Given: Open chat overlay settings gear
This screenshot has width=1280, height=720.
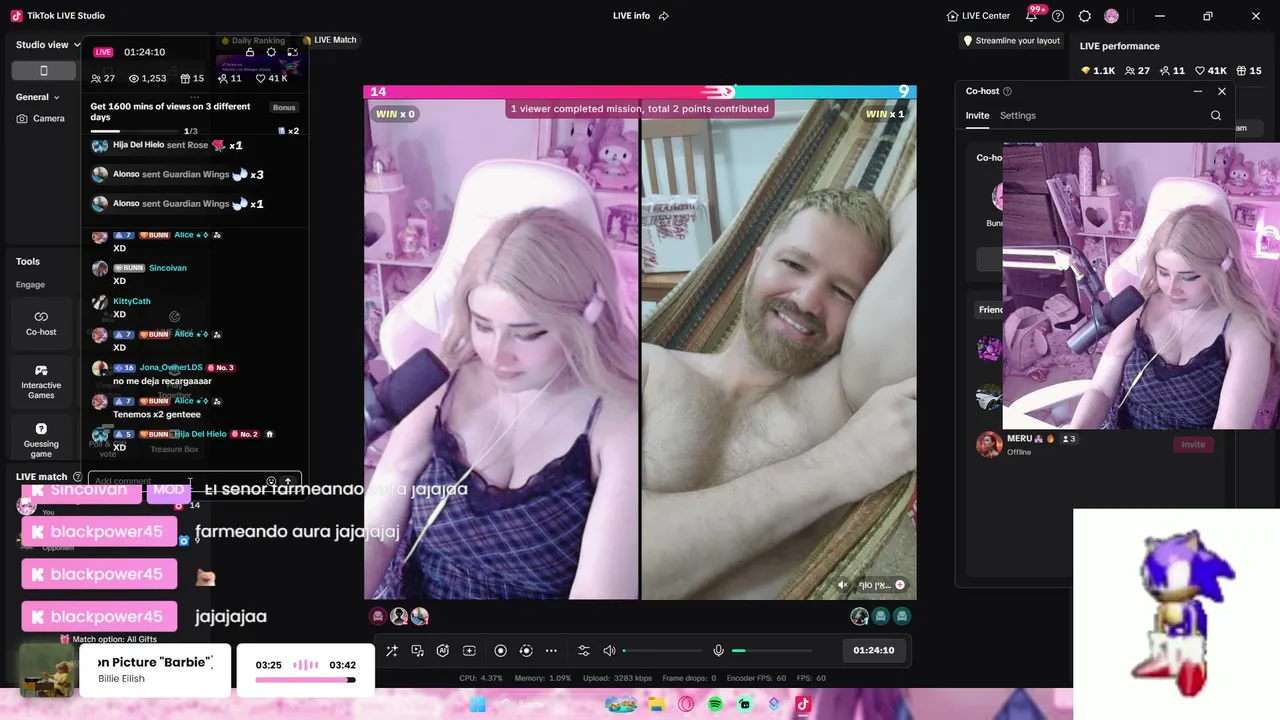Looking at the screenshot, I should [x=271, y=52].
